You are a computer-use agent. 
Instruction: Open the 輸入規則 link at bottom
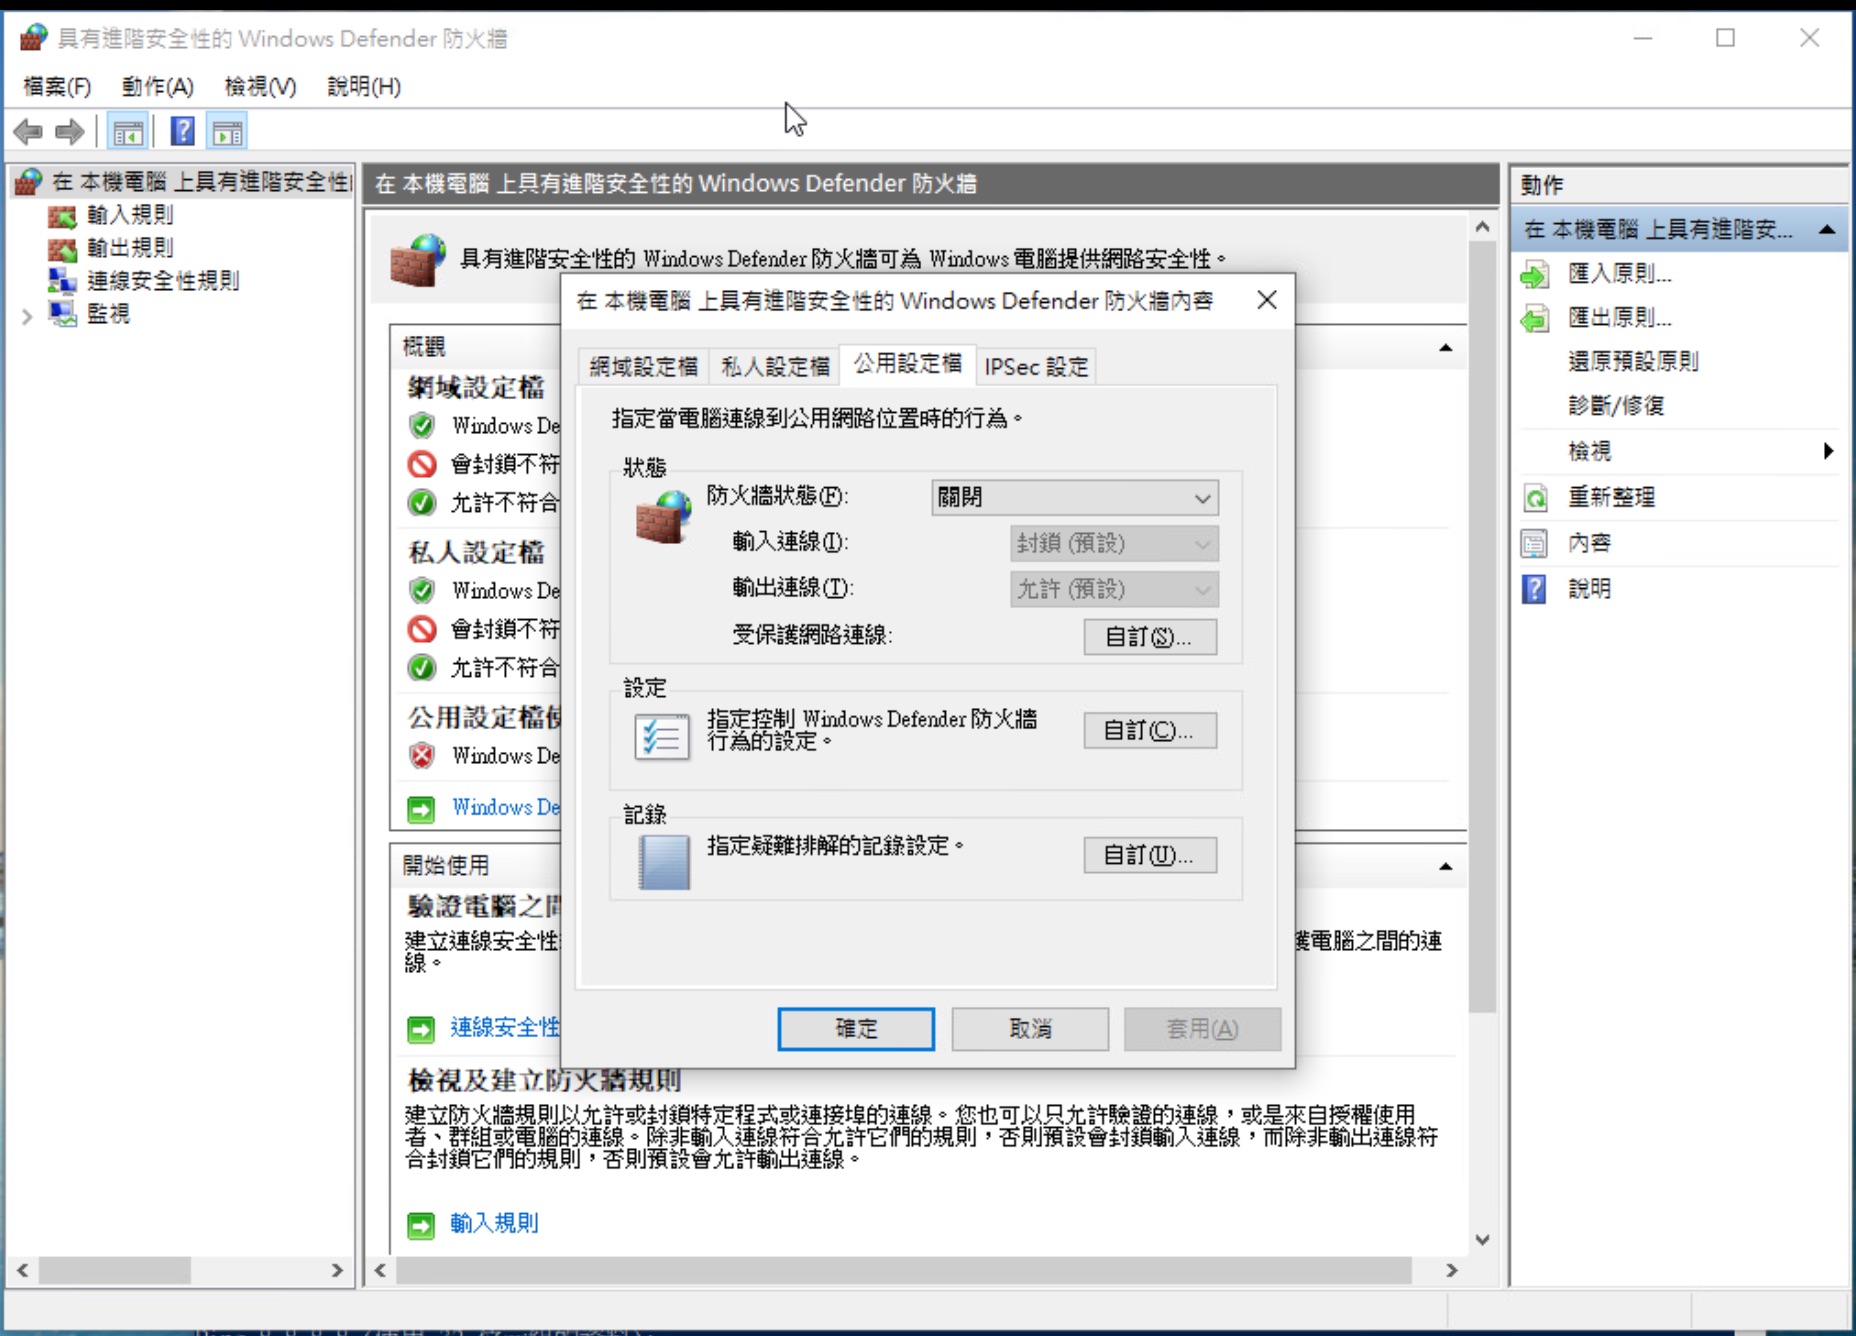pyautogui.click(x=494, y=1224)
